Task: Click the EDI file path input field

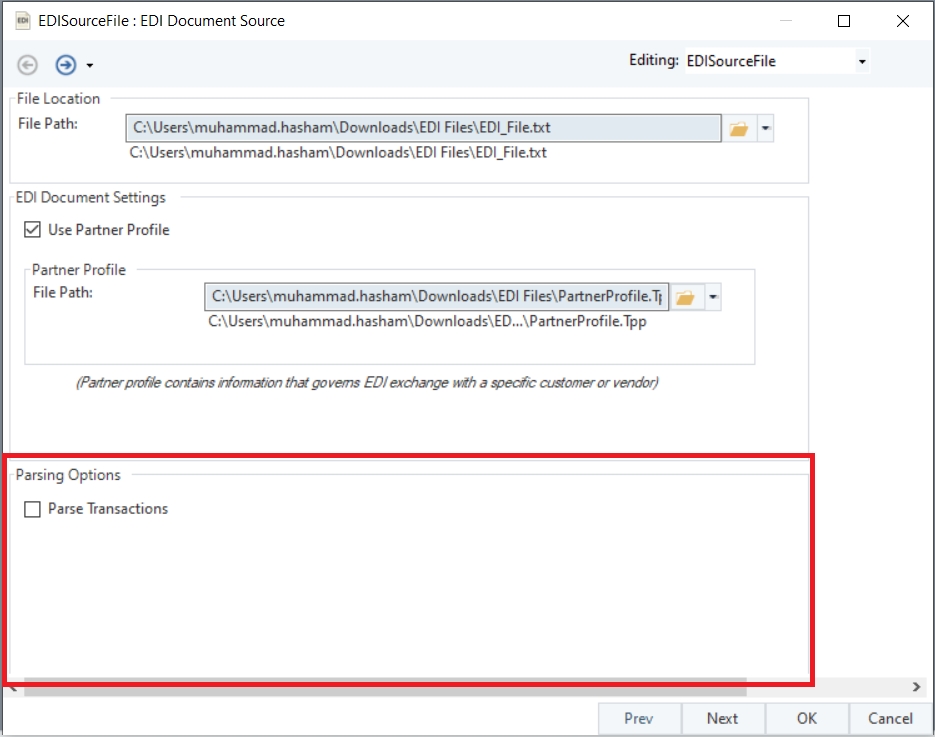Action: (423, 128)
